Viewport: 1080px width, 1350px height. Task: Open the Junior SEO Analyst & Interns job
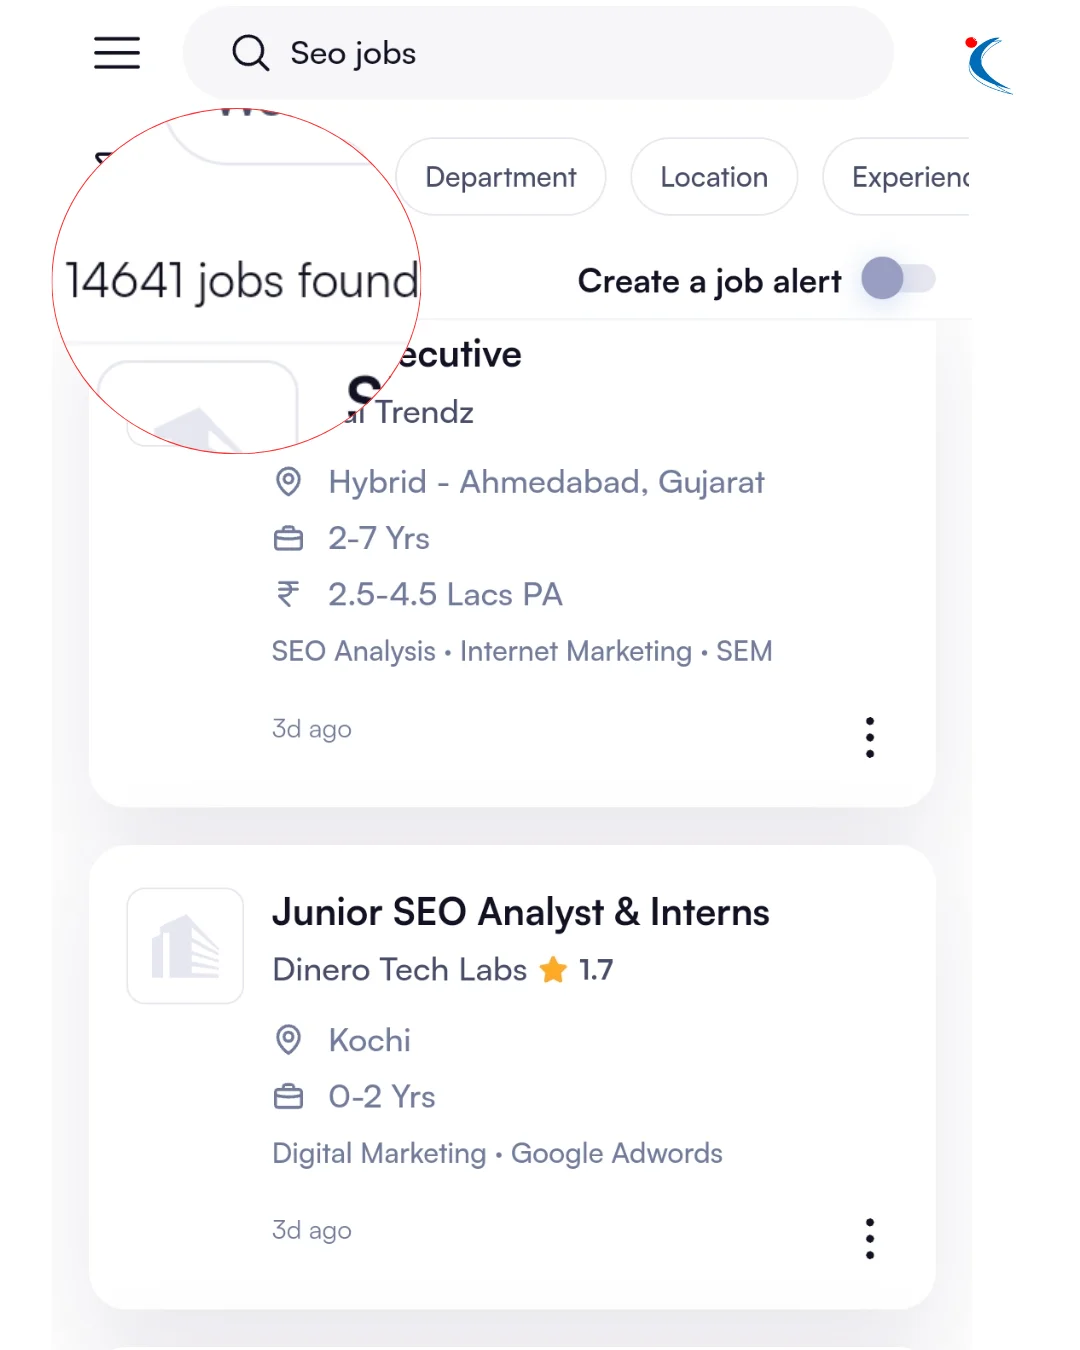pos(521,912)
